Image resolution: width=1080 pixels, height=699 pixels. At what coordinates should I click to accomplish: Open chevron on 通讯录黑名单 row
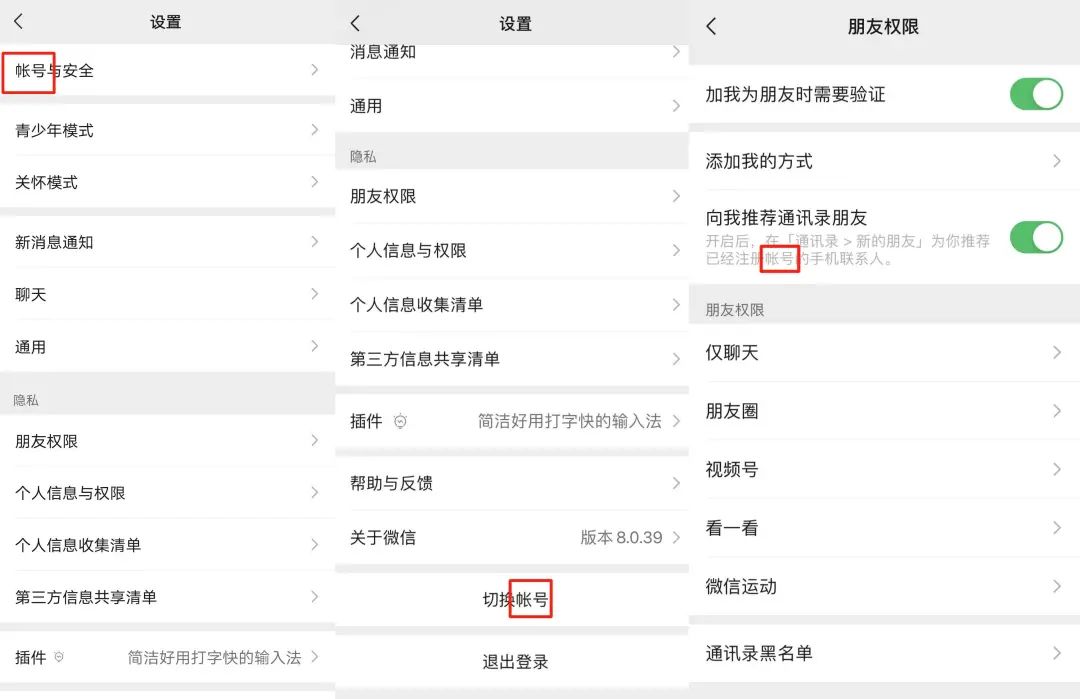tap(1057, 653)
